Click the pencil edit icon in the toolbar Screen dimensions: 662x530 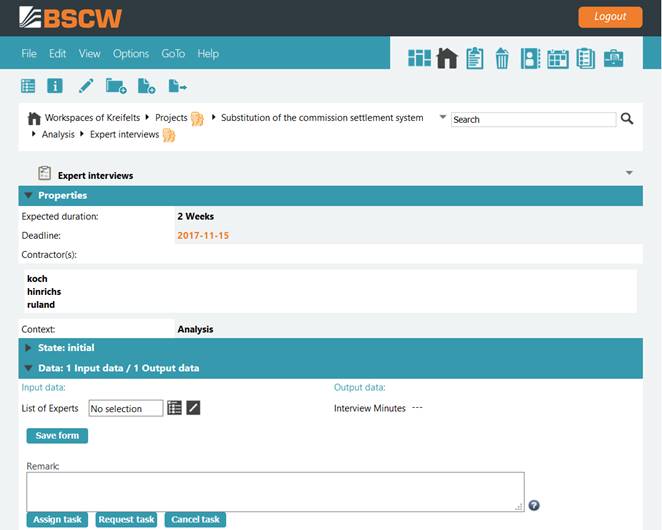point(86,86)
